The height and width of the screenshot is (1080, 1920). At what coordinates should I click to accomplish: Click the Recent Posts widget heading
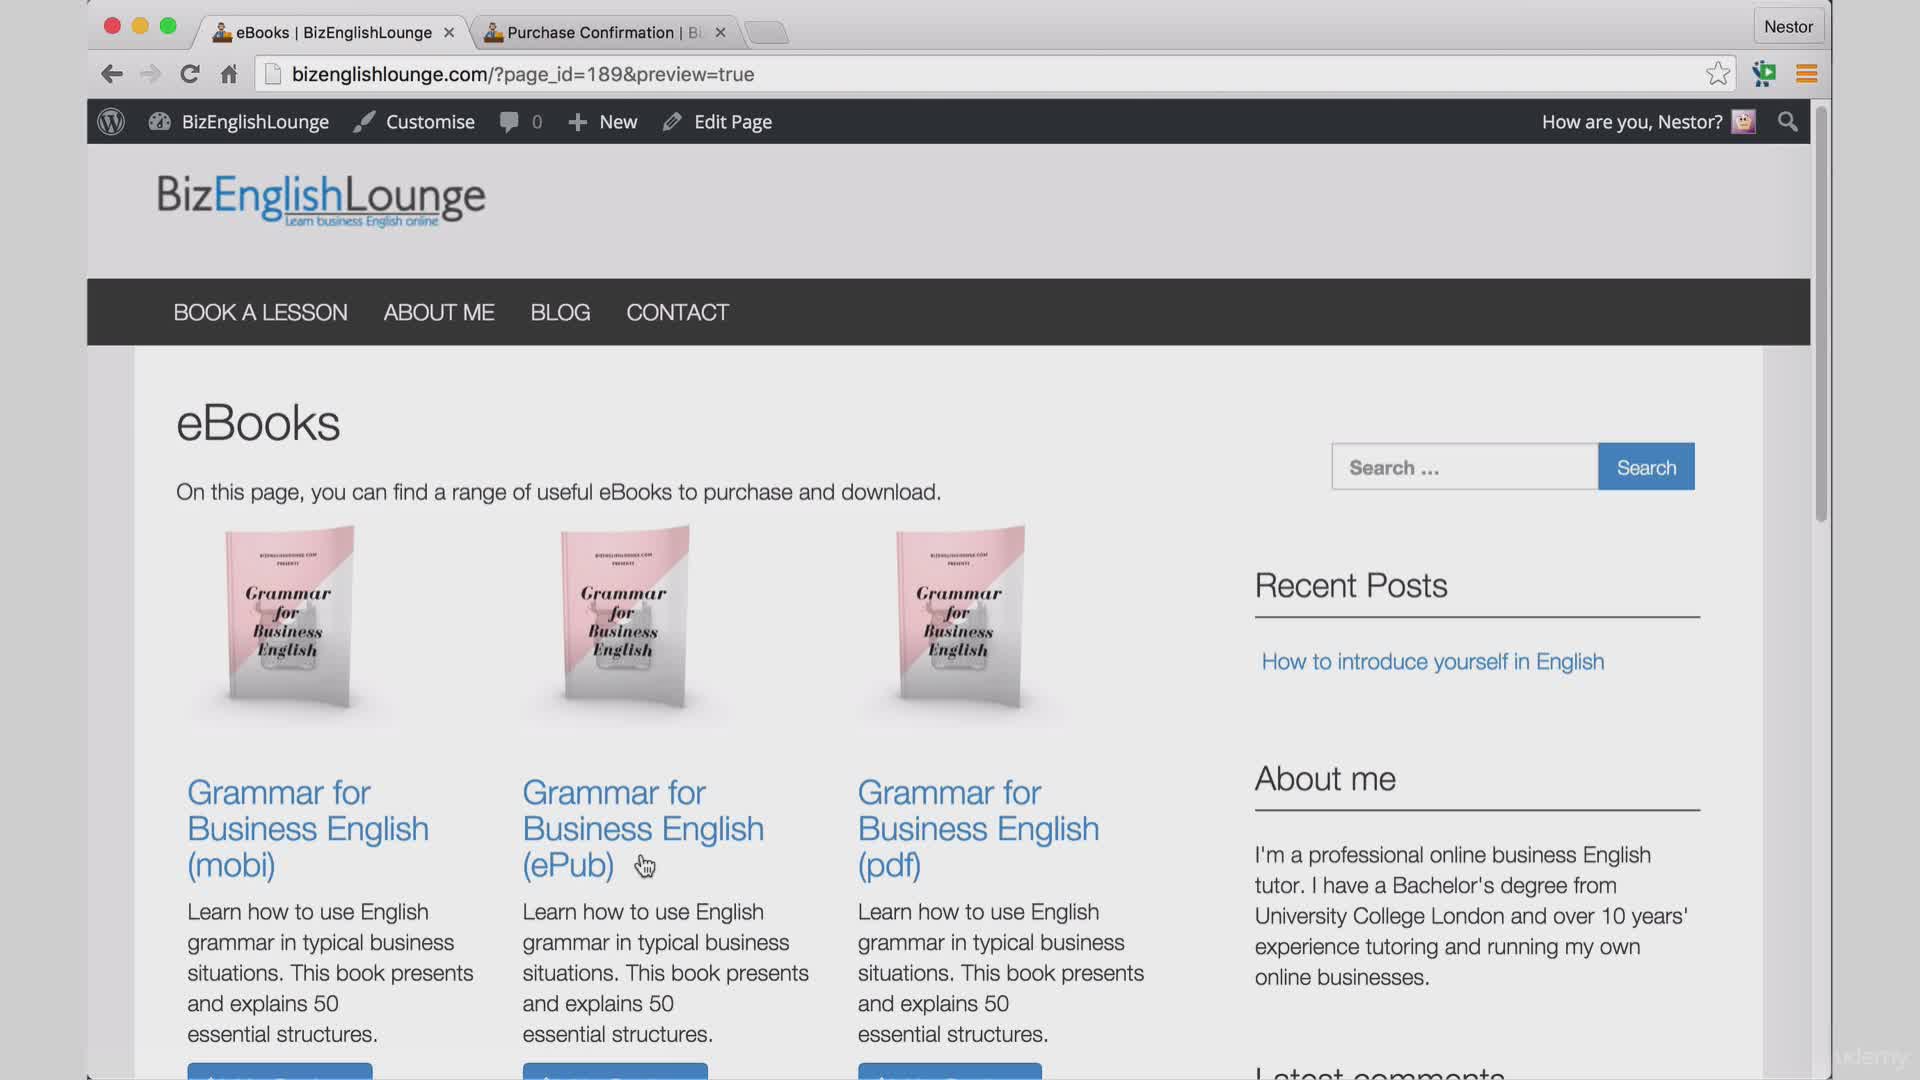1351,586
